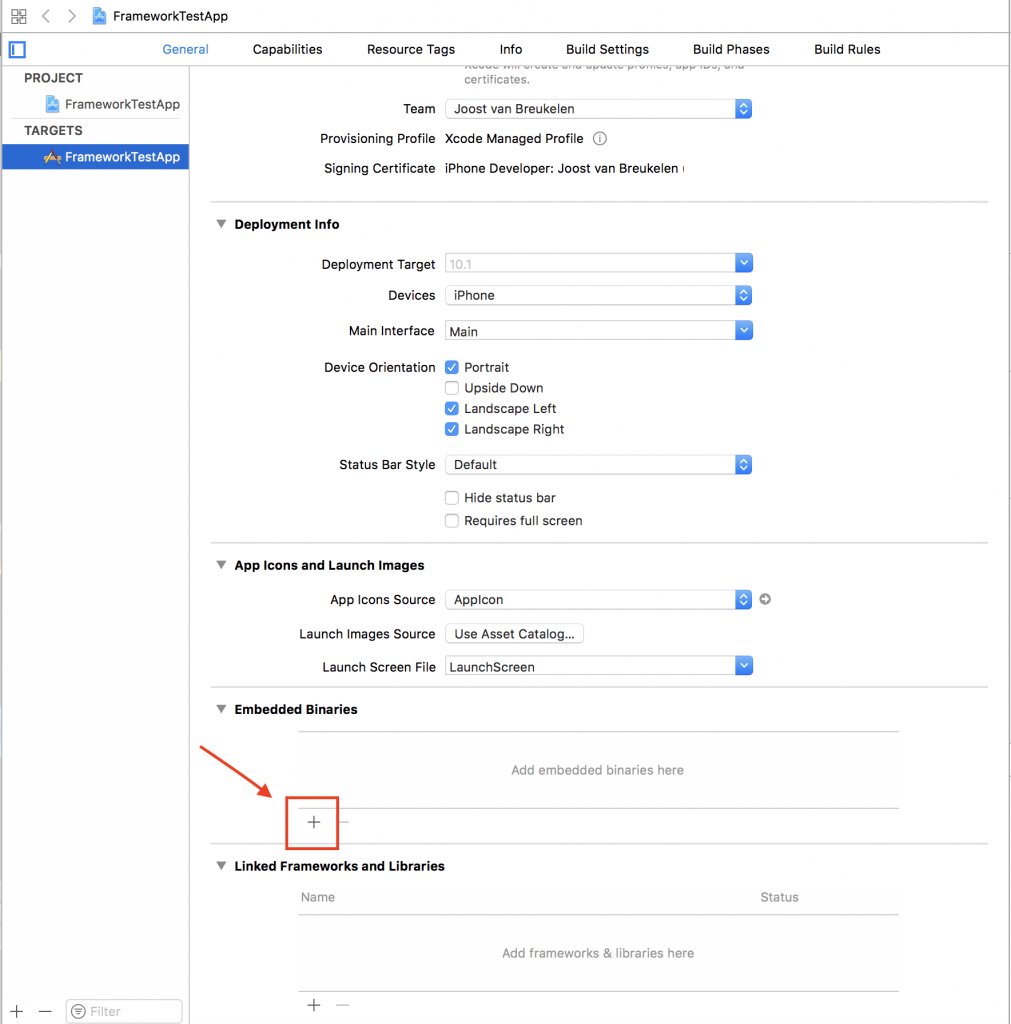Add a linked framework with plus
The image size is (1011, 1024).
pyautogui.click(x=313, y=1005)
